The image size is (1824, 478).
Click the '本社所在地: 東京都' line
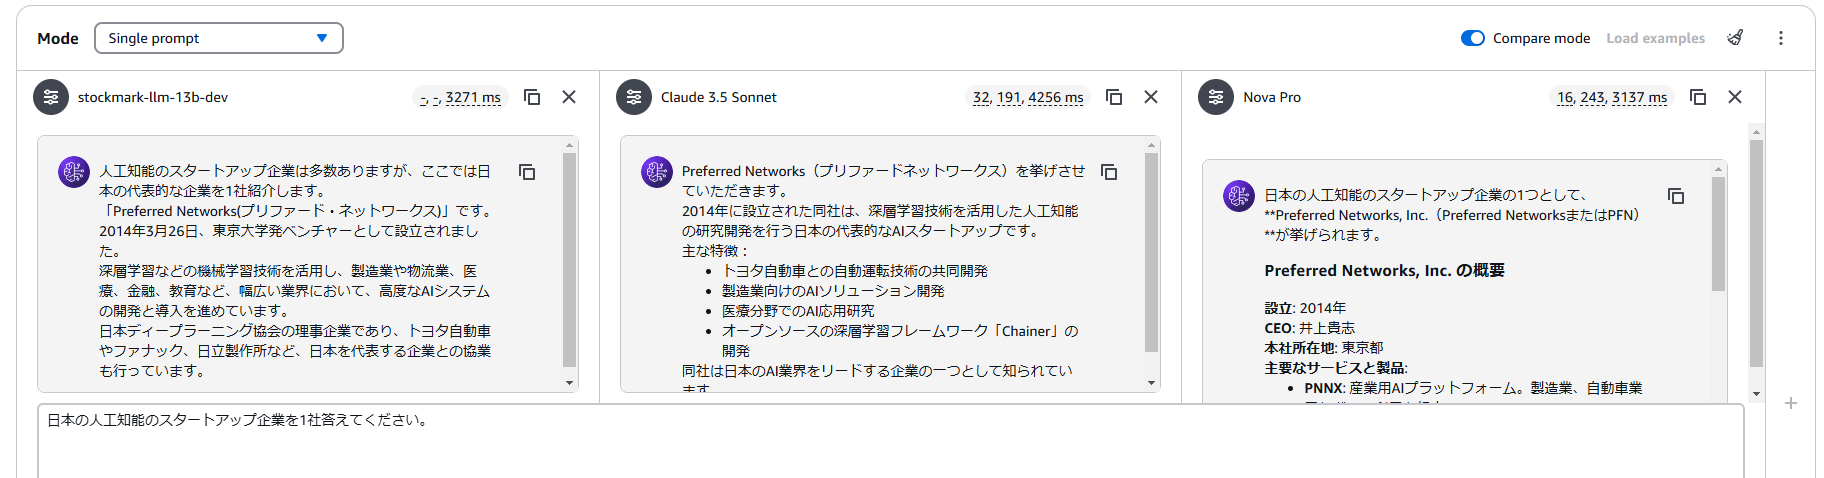(1323, 348)
